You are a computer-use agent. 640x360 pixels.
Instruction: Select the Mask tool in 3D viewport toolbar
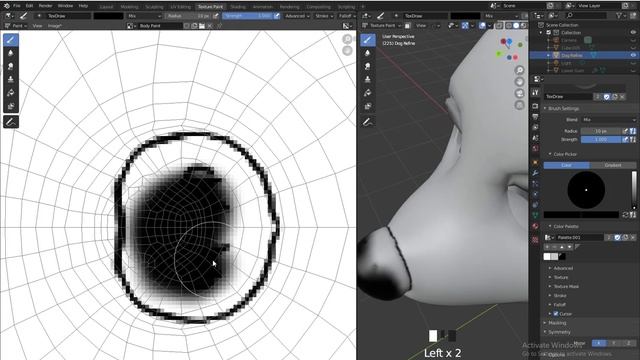coord(368,106)
